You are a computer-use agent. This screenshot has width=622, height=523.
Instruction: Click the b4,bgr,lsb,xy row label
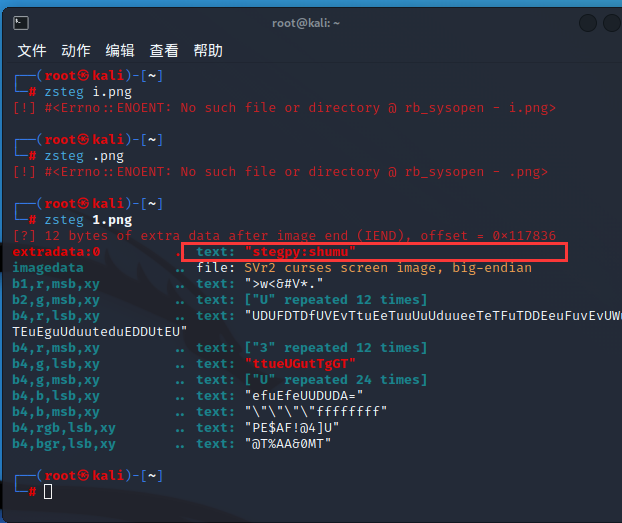(64, 444)
